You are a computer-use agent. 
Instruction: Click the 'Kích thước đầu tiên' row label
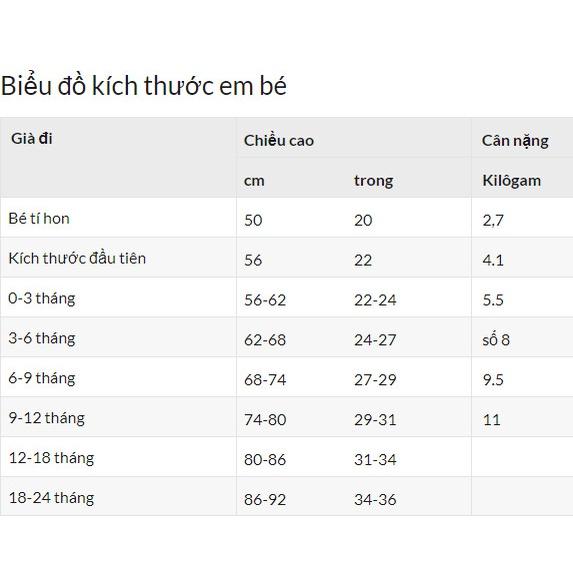pos(77,258)
